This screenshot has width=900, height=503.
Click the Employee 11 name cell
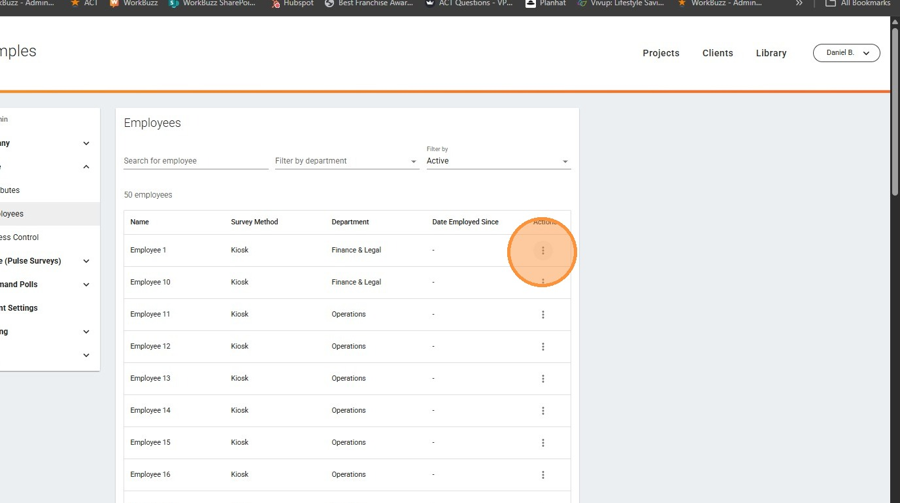pyautogui.click(x=150, y=315)
